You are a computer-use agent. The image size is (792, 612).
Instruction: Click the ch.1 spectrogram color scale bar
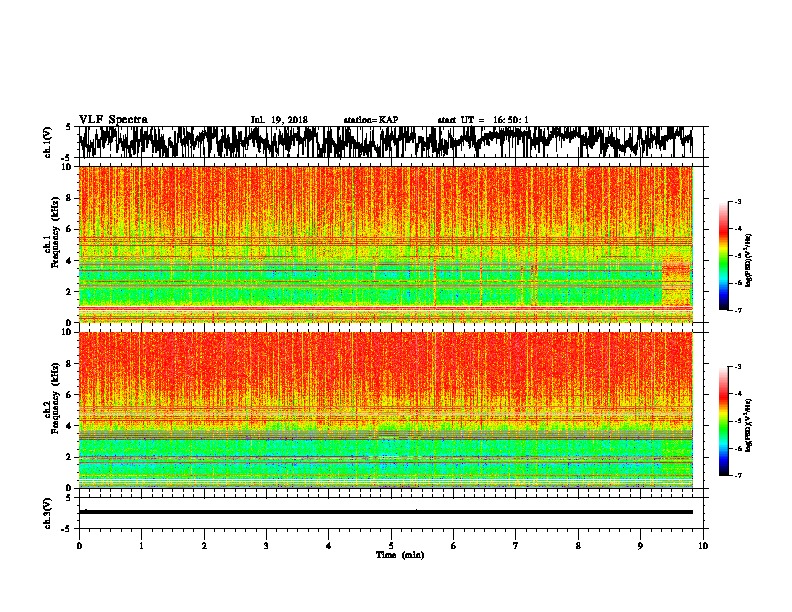pyautogui.click(x=724, y=256)
